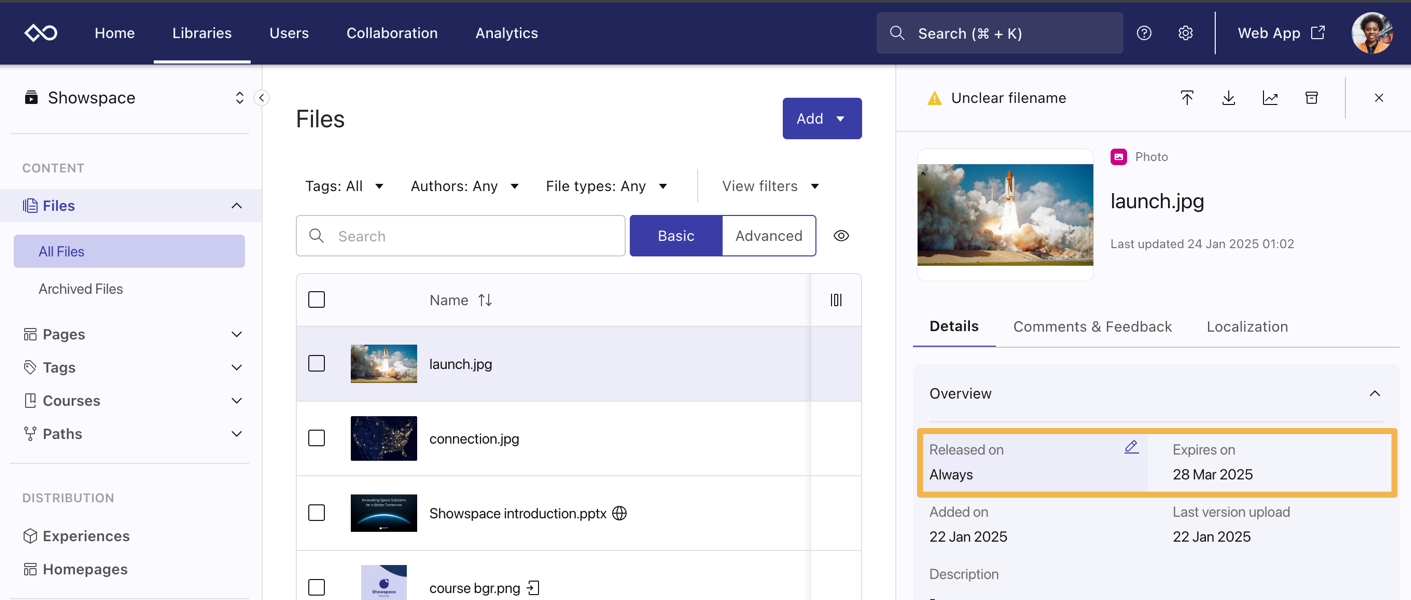Collapse the Files section in sidebar

[x=237, y=206]
